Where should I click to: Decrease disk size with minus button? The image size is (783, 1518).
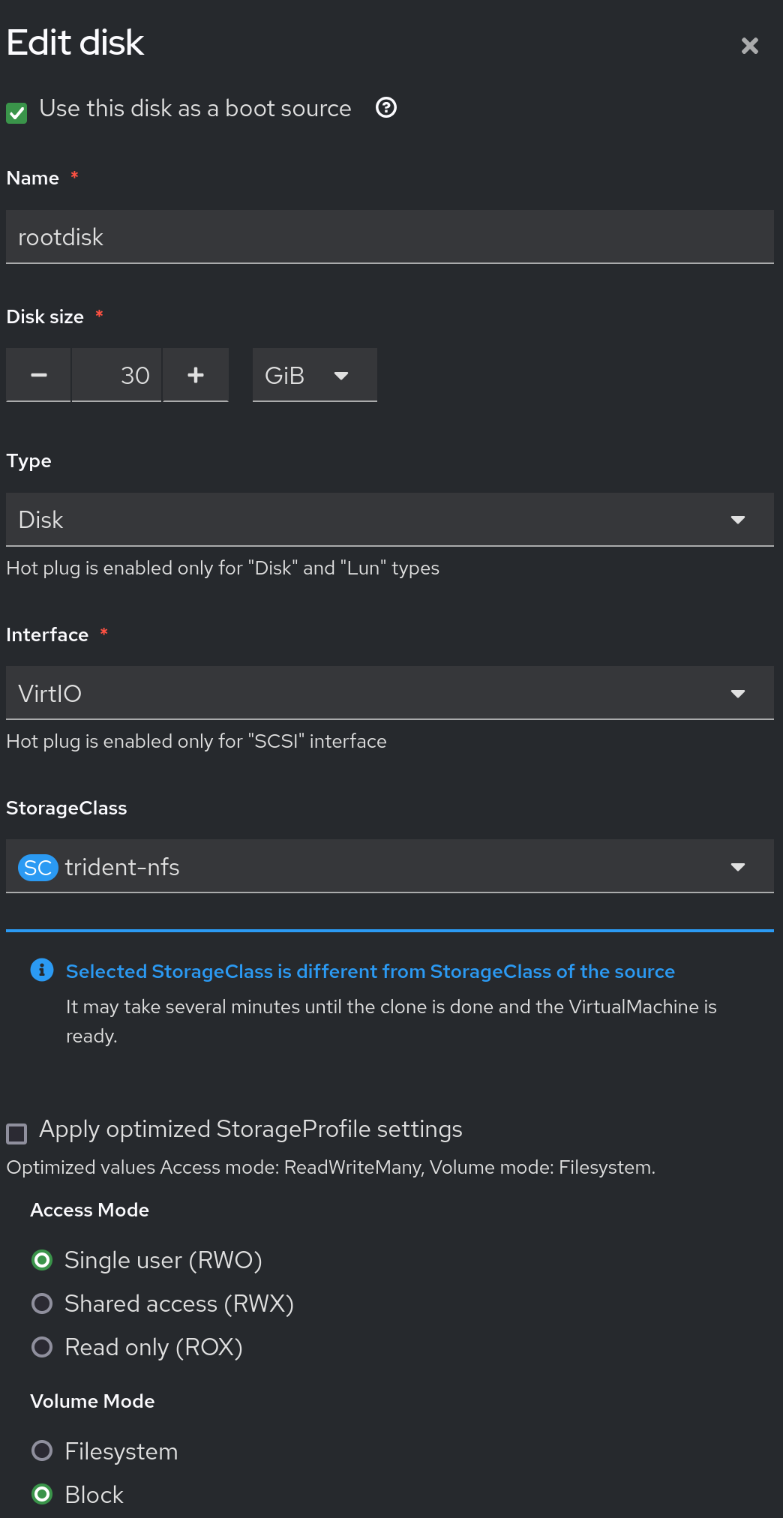click(x=39, y=375)
